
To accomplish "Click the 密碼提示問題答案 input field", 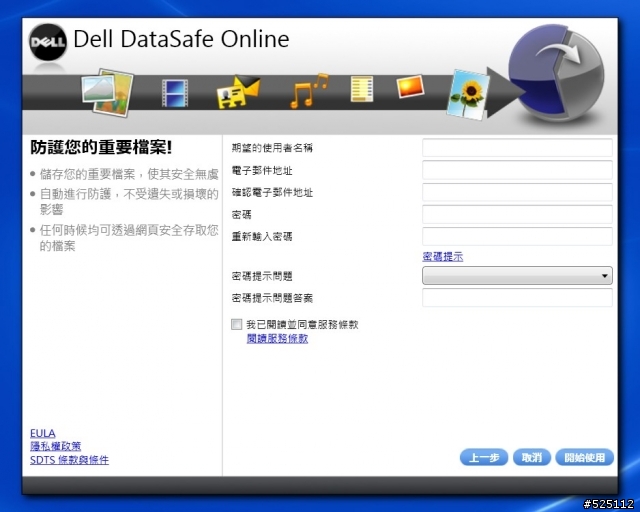I will [517, 298].
